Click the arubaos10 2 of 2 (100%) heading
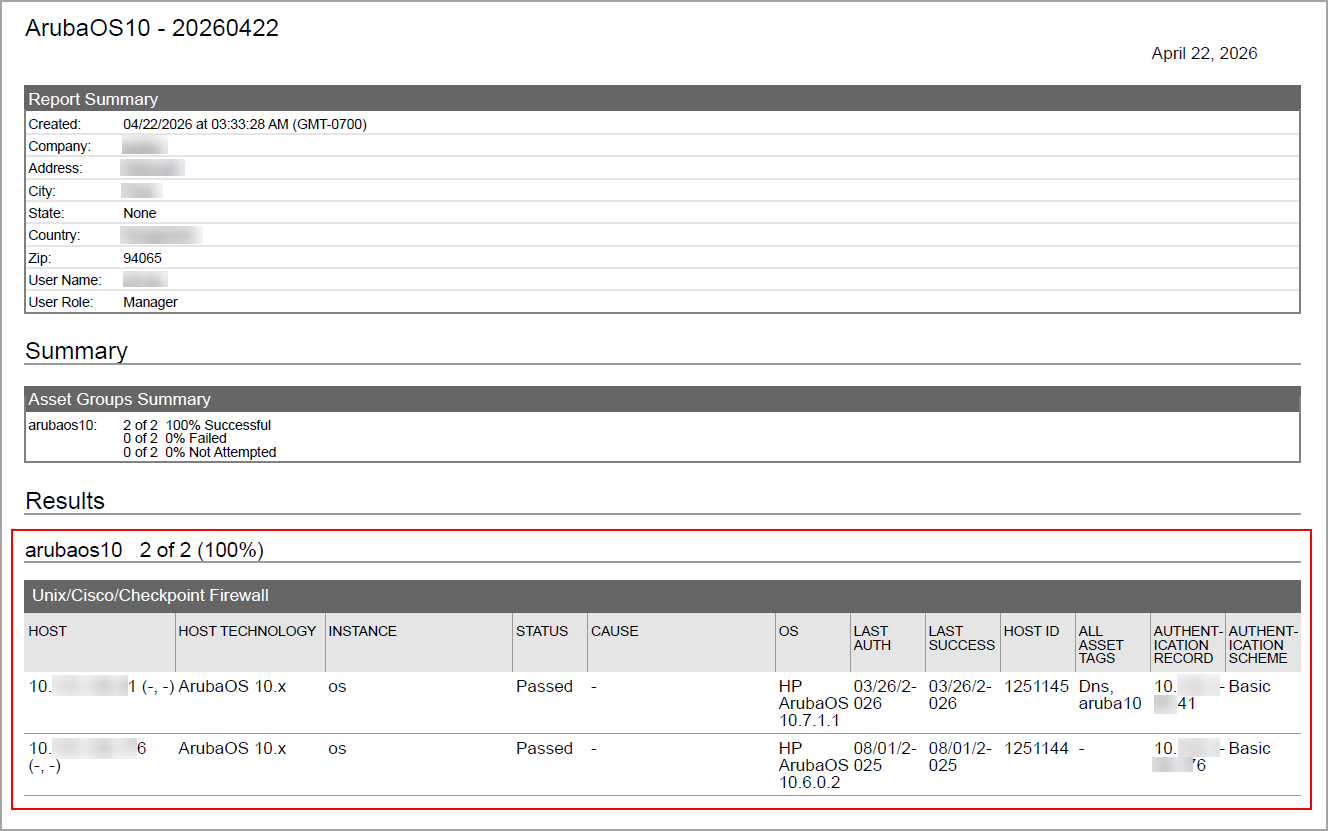1328x831 pixels. [x=144, y=550]
